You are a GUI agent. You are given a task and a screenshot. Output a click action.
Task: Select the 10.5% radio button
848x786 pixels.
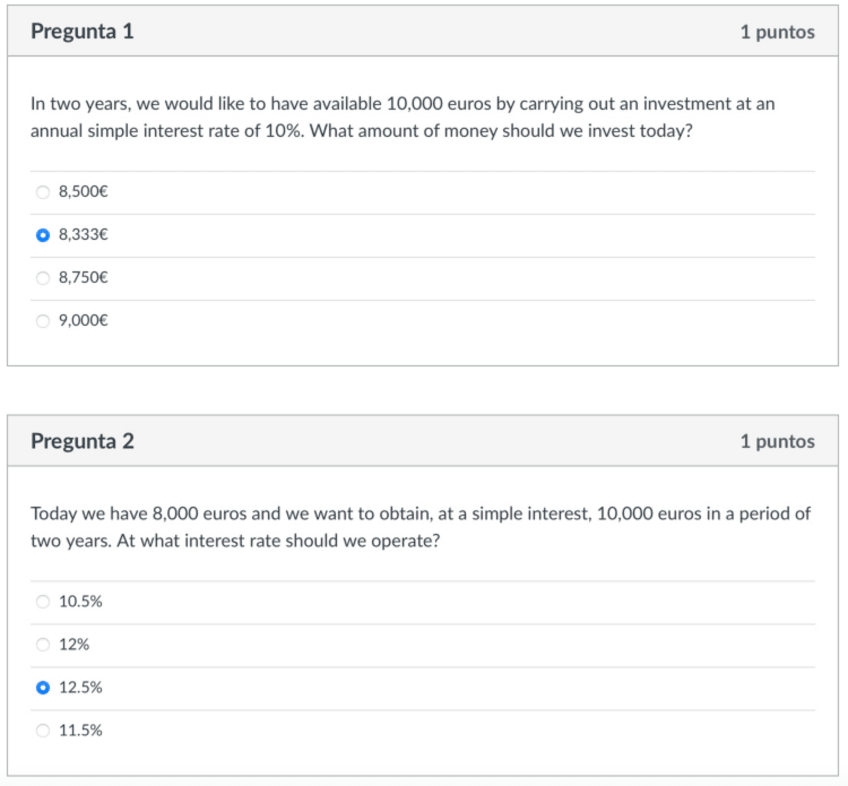pyautogui.click(x=42, y=602)
